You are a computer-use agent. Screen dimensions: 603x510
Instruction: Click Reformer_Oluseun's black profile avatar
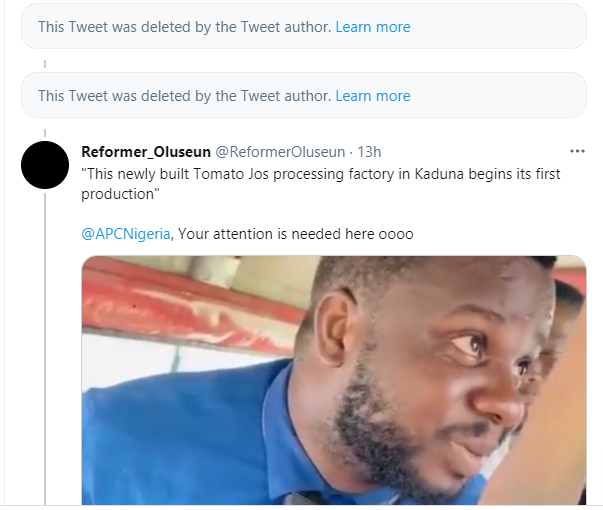[45, 165]
